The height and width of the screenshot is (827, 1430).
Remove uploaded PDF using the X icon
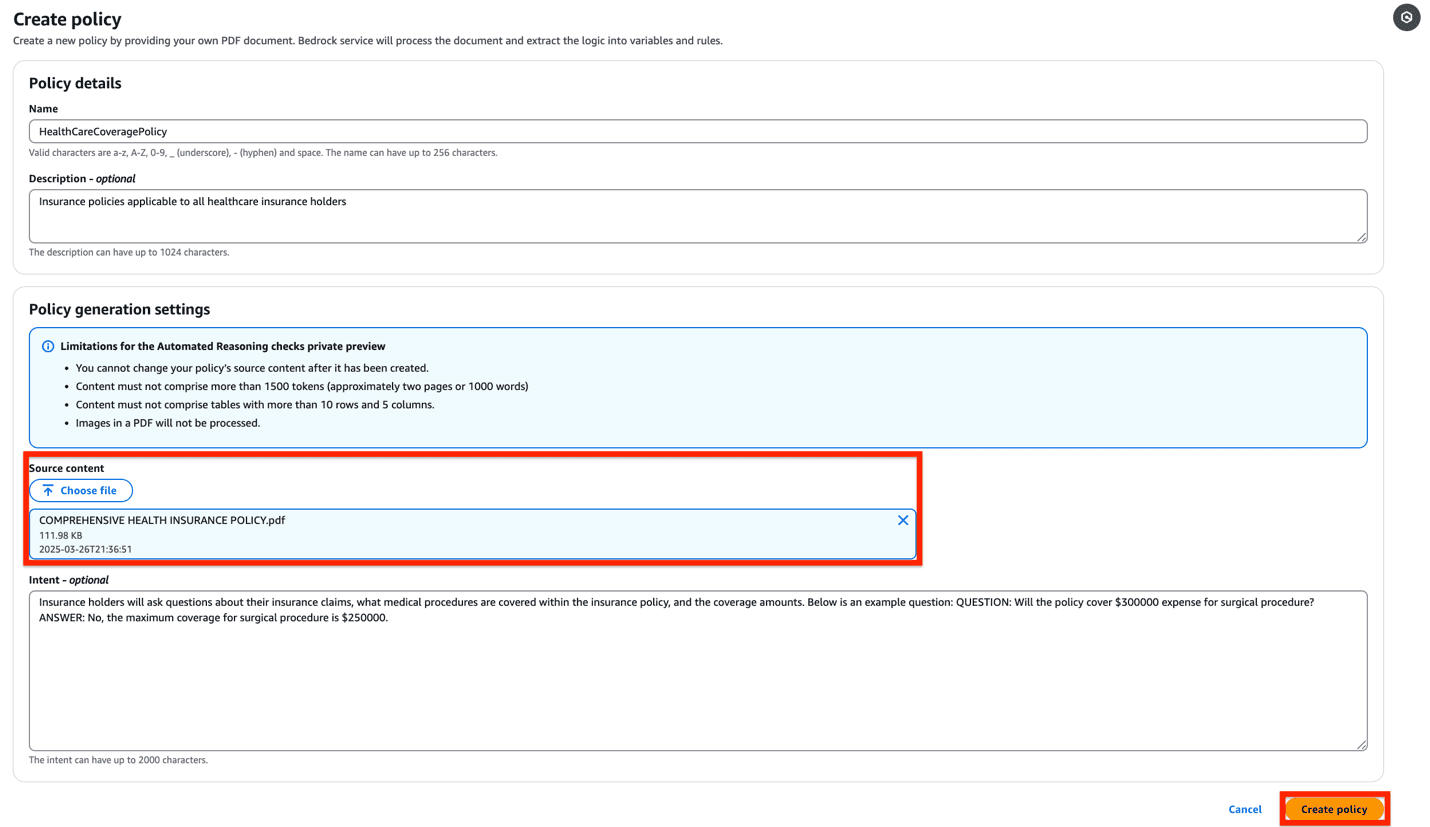click(x=903, y=519)
